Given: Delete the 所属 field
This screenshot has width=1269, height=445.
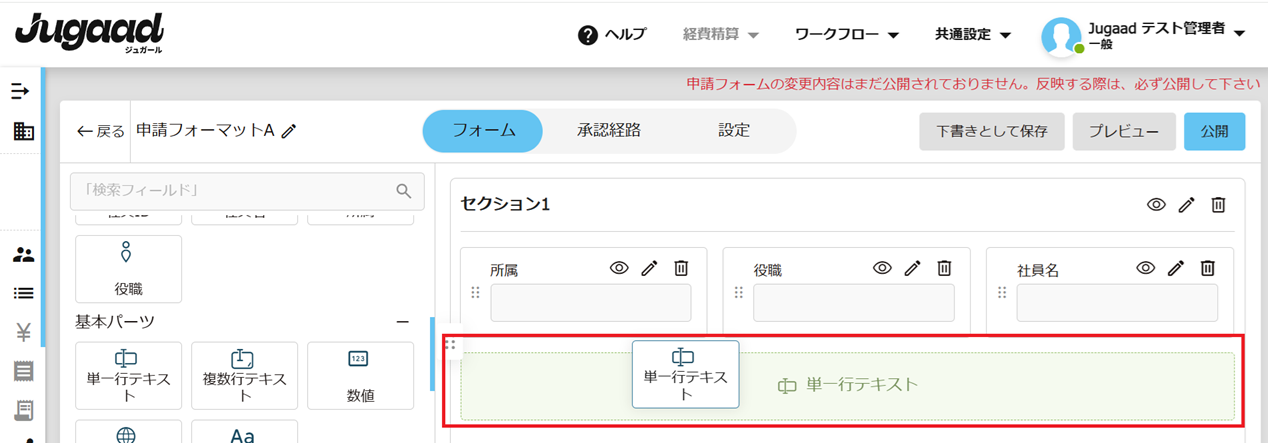Looking at the screenshot, I should 681,268.
